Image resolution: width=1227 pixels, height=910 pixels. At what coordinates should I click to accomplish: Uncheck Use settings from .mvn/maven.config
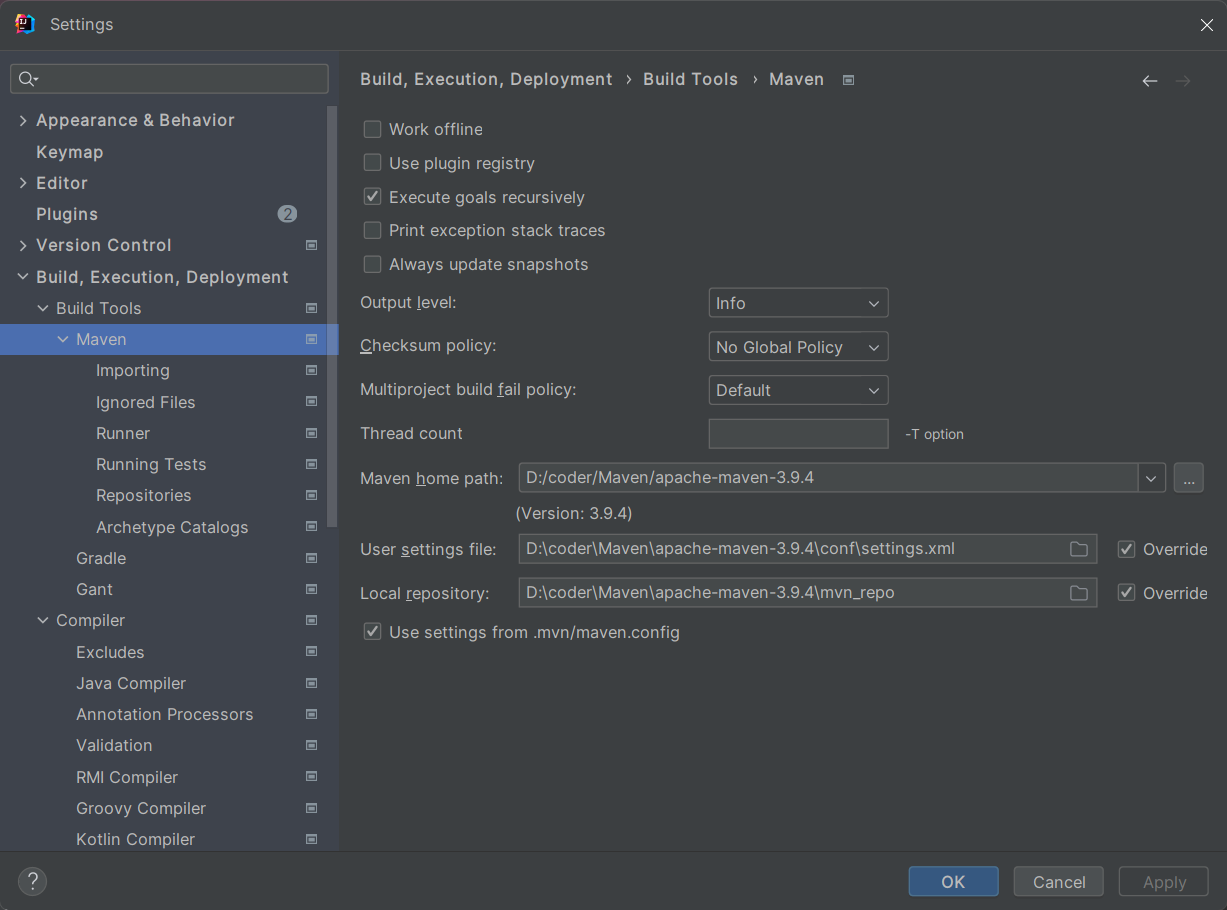(372, 632)
